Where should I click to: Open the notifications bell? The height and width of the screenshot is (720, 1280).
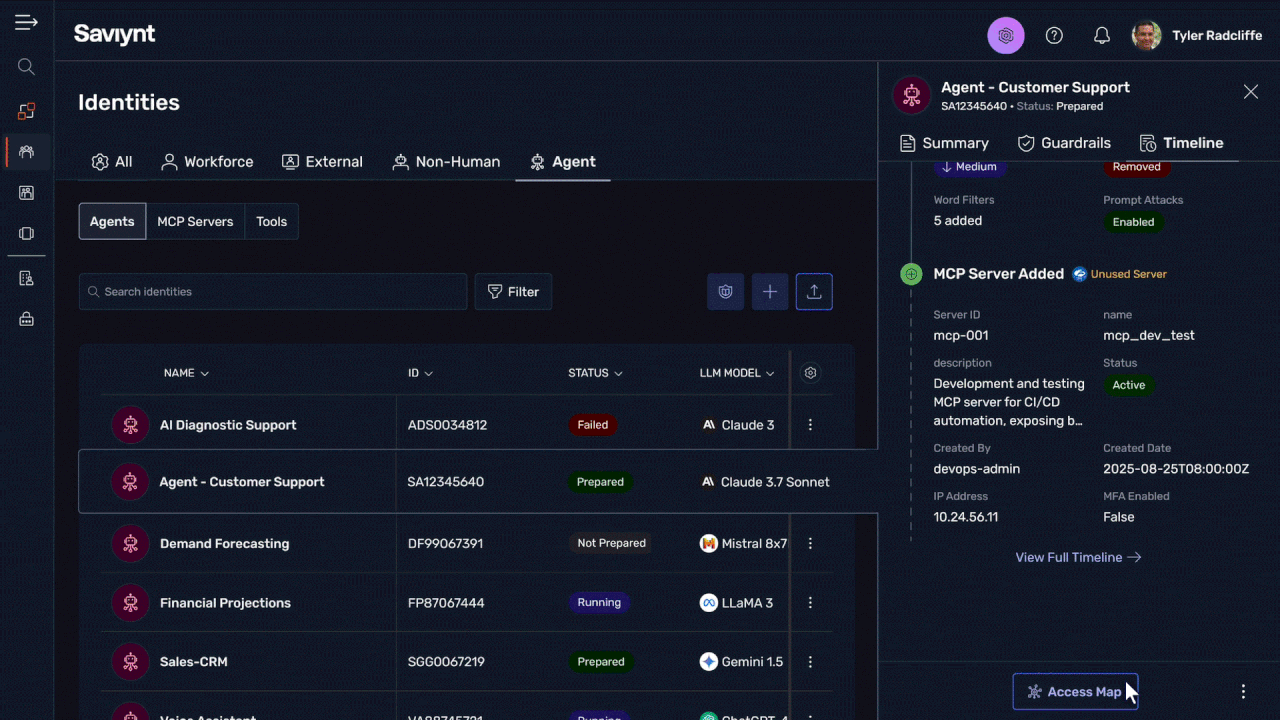point(1101,36)
